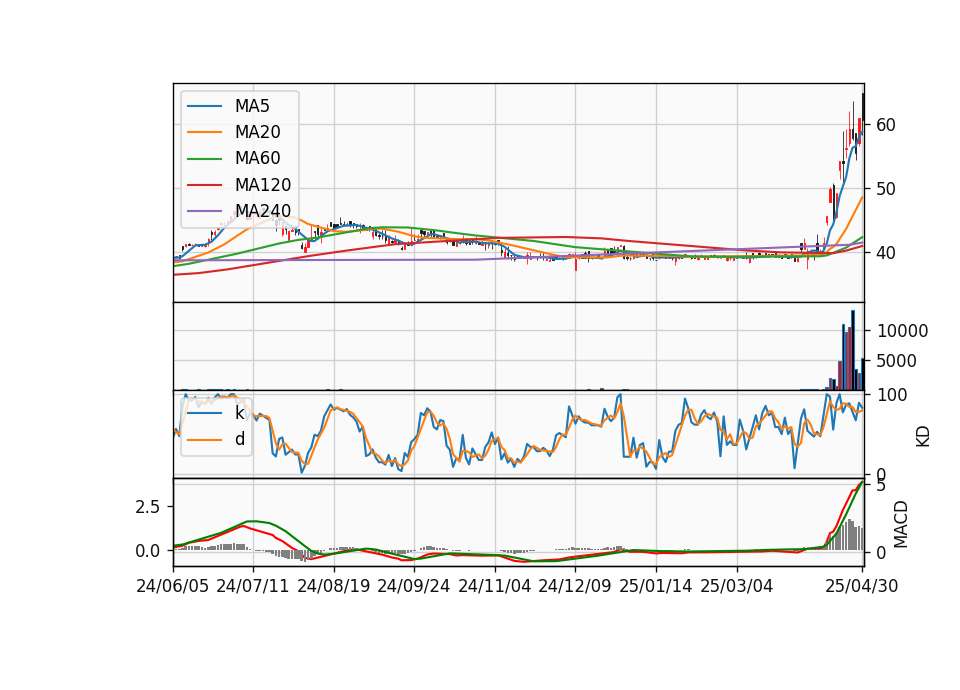Click the date label 25/03/04
Viewport: 960px width, 690px height.
[x=737, y=586]
